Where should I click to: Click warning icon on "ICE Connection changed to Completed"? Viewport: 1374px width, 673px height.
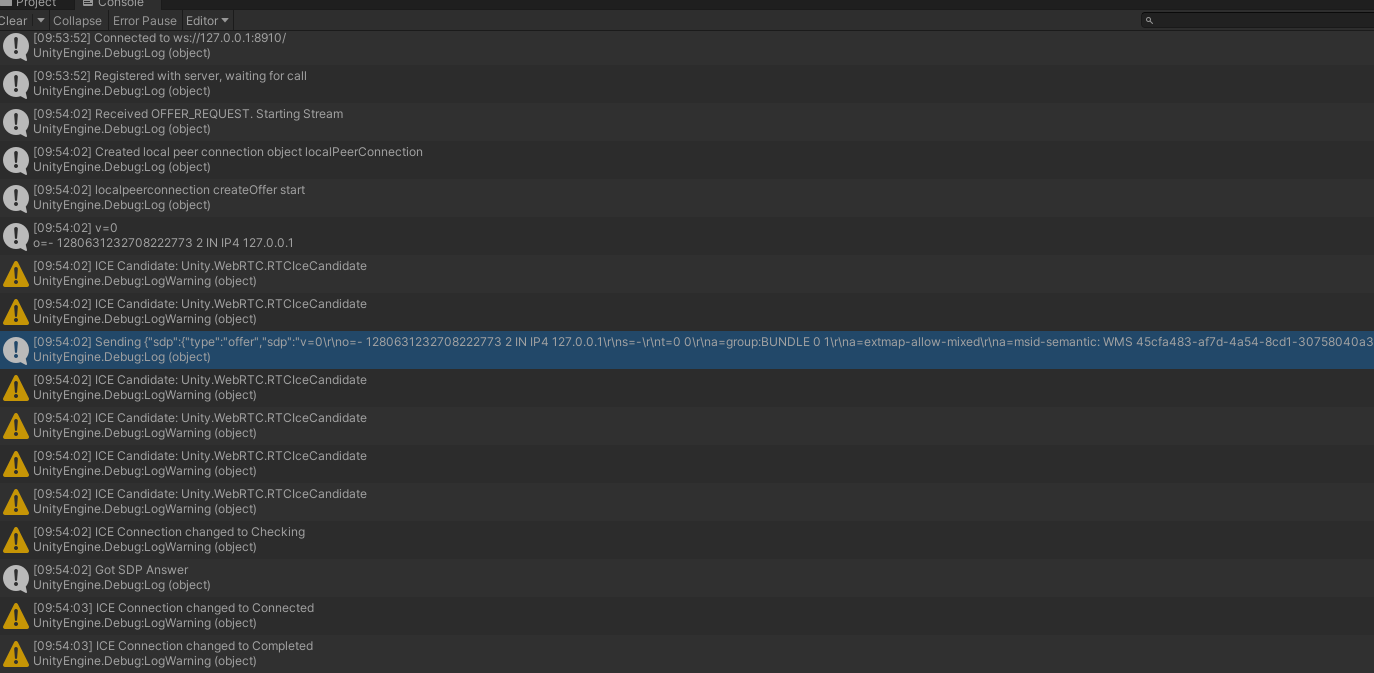click(x=16, y=653)
